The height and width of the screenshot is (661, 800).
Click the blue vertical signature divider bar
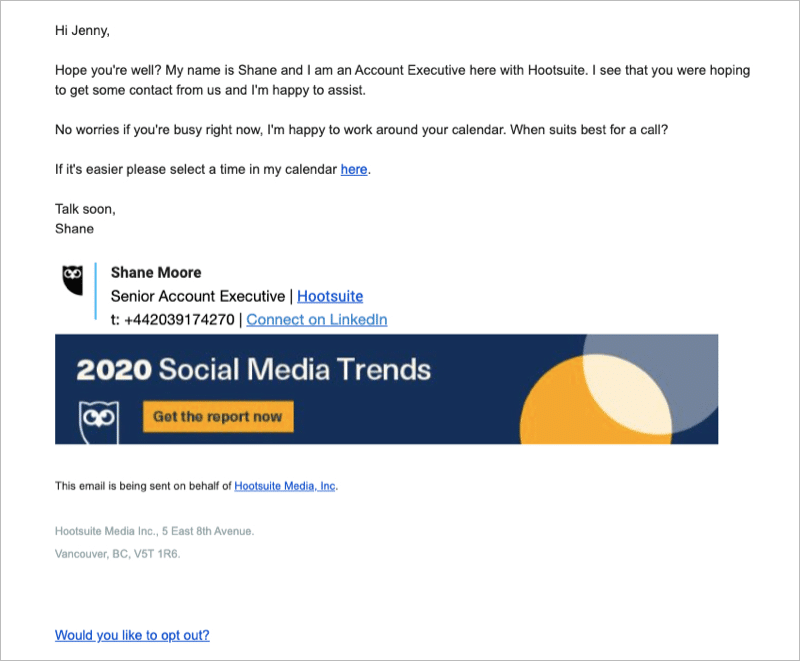pos(95,291)
